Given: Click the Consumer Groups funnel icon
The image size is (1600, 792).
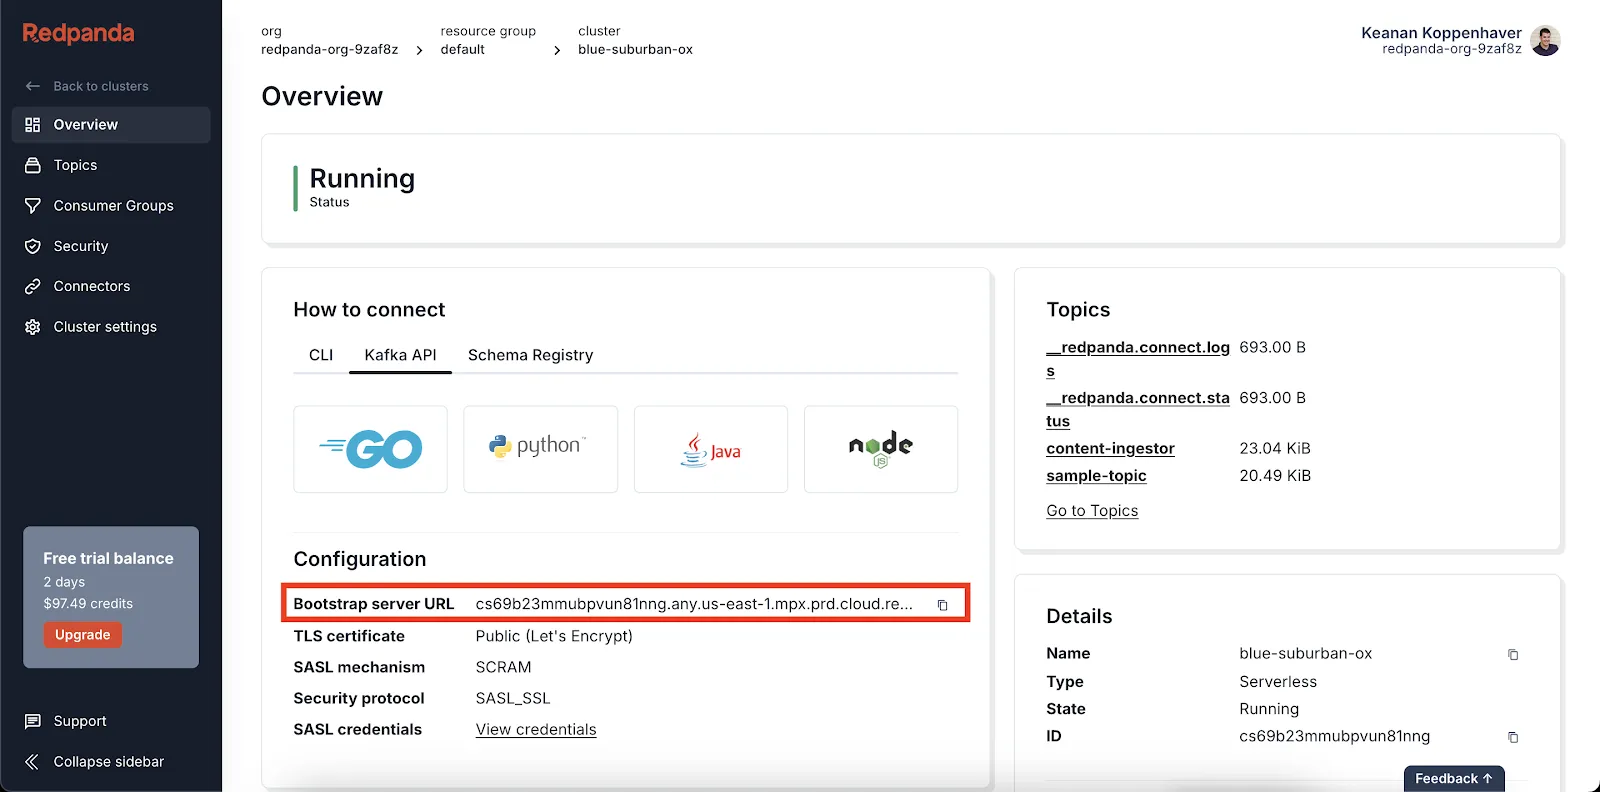Looking at the screenshot, I should coord(33,206).
